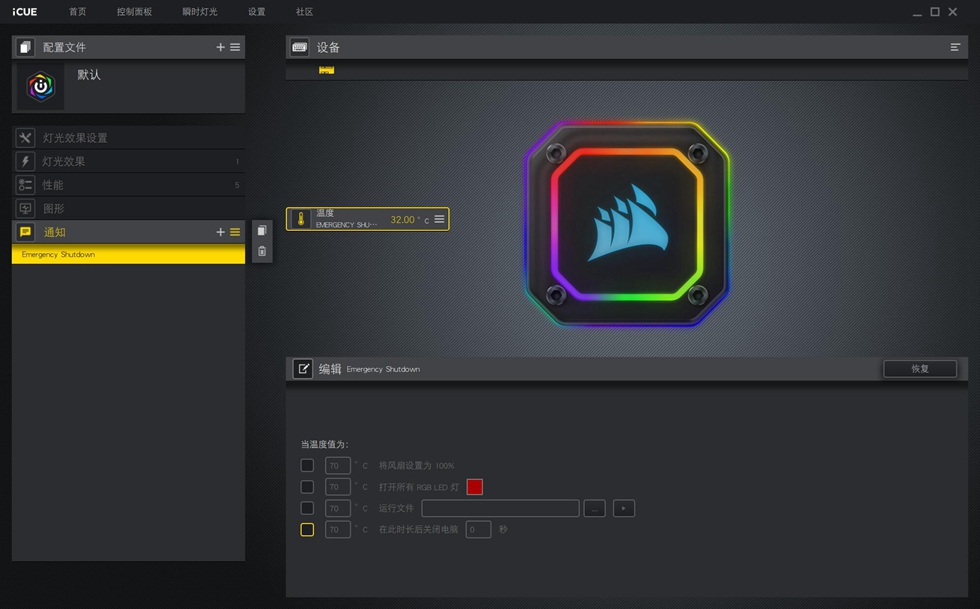The width and height of the screenshot is (980, 609).
Task: Open the red LED color swatch
Action: 474,487
